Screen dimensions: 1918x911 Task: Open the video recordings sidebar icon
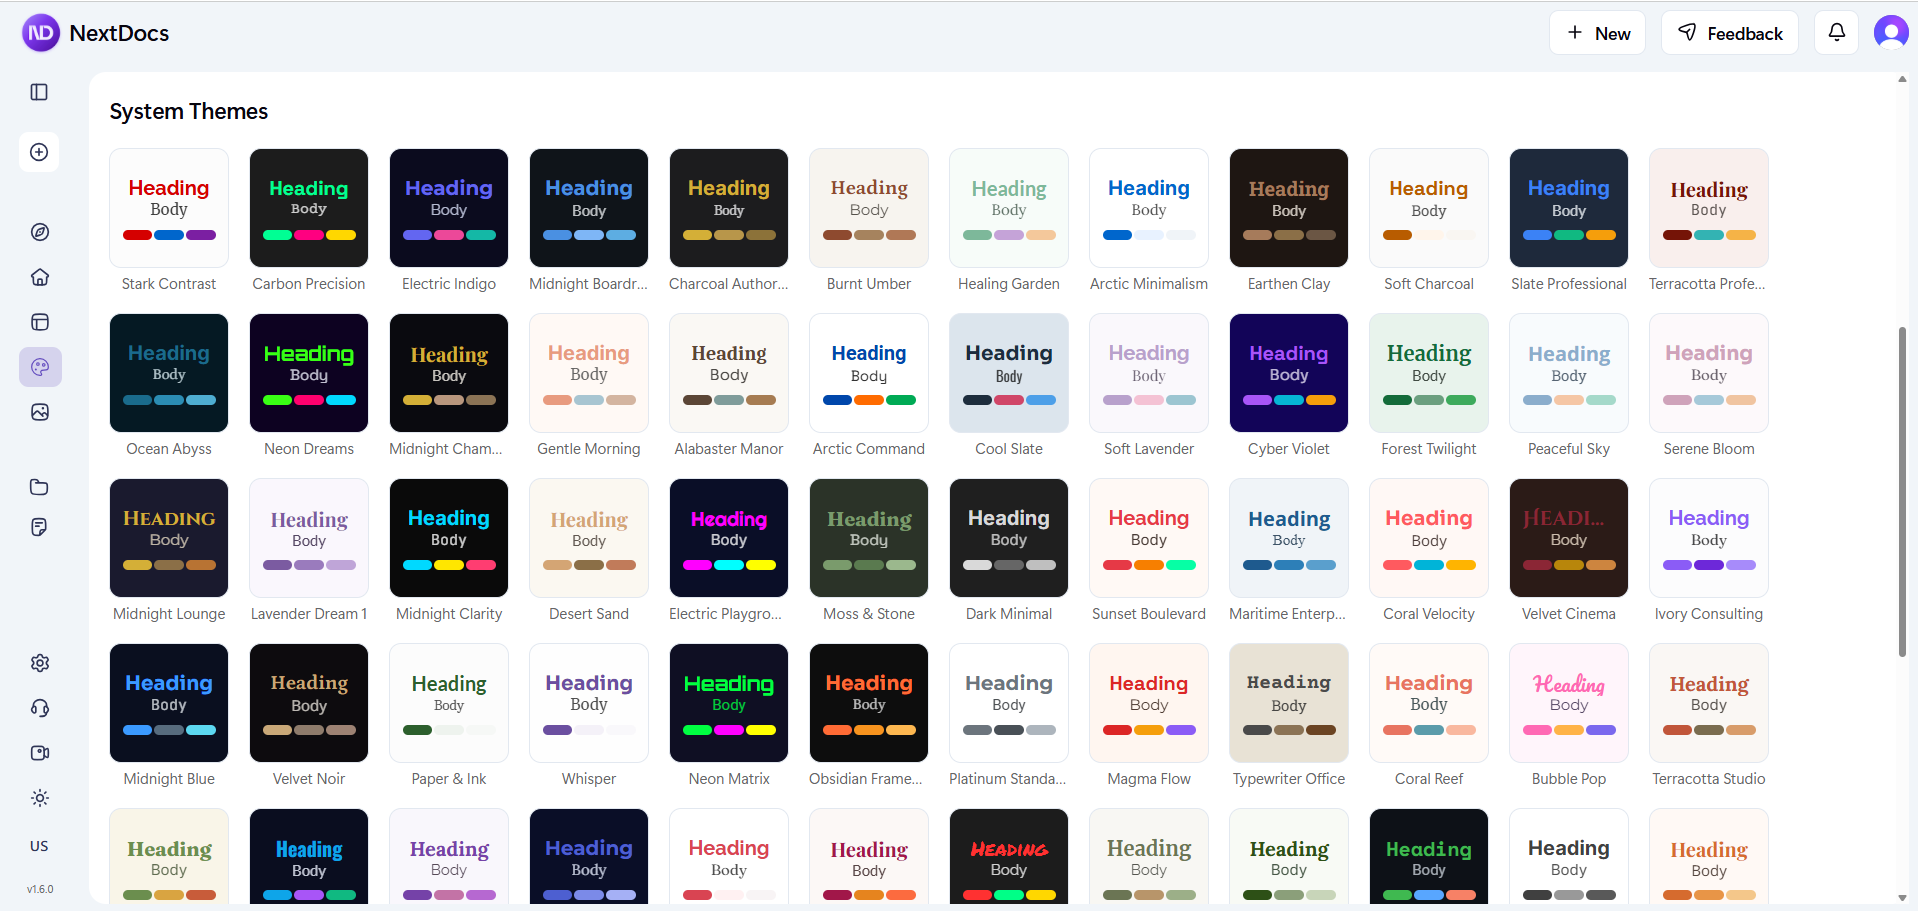point(39,753)
